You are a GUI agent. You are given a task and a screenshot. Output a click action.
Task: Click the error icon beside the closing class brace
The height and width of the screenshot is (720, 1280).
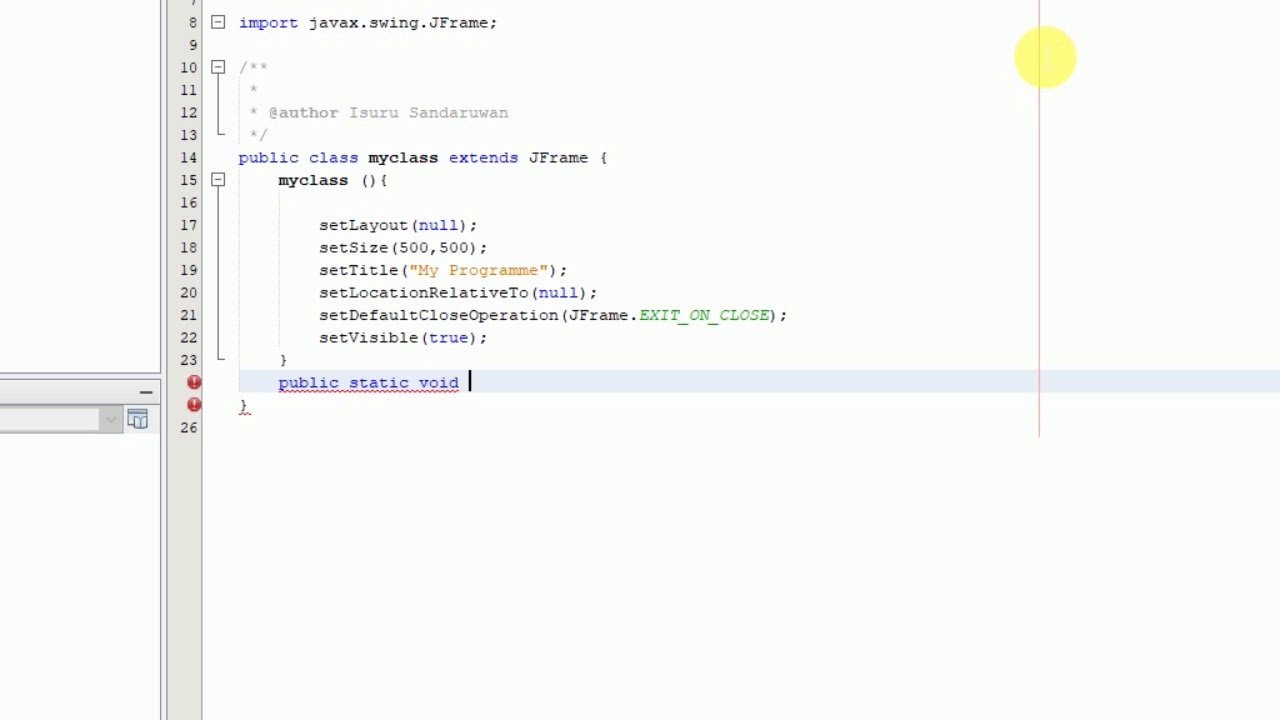pyautogui.click(x=194, y=405)
